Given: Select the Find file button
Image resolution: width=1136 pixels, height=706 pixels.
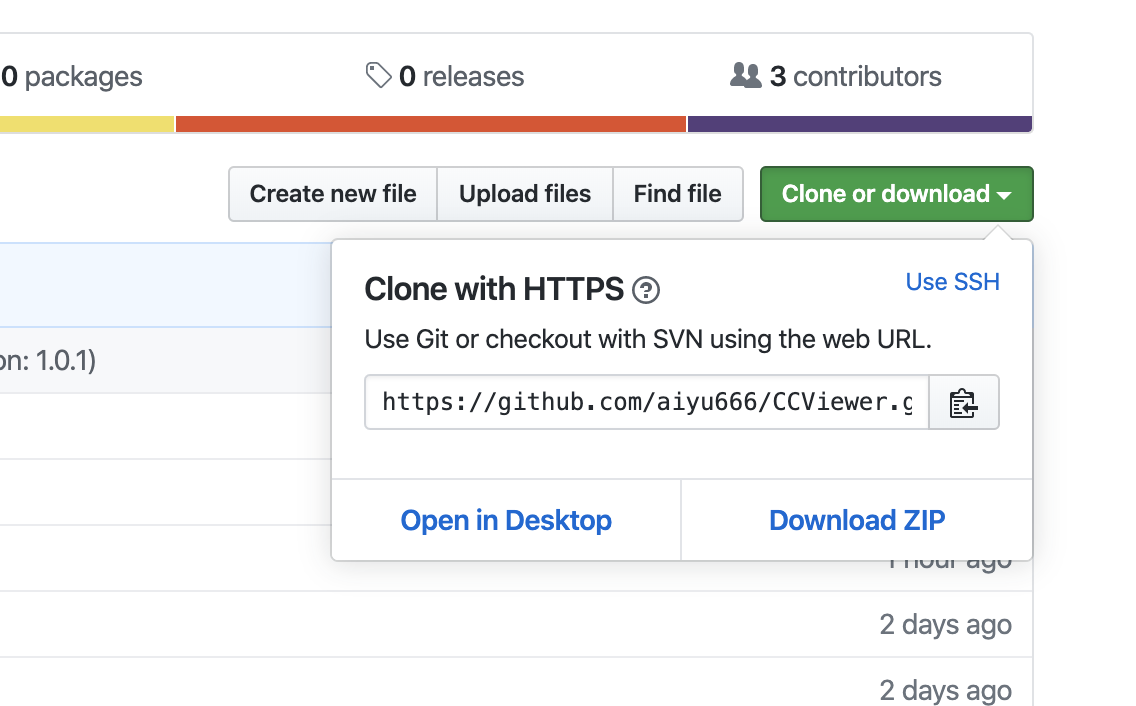Looking at the screenshot, I should click(677, 194).
